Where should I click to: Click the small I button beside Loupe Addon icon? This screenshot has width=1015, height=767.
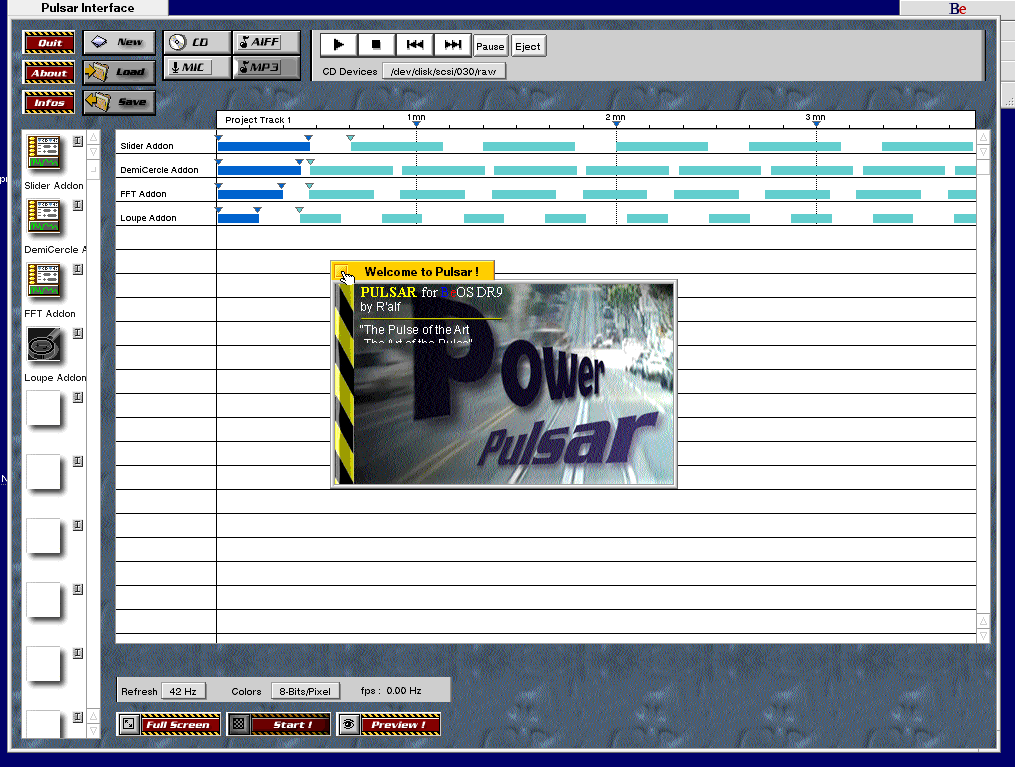click(x=78, y=333)
